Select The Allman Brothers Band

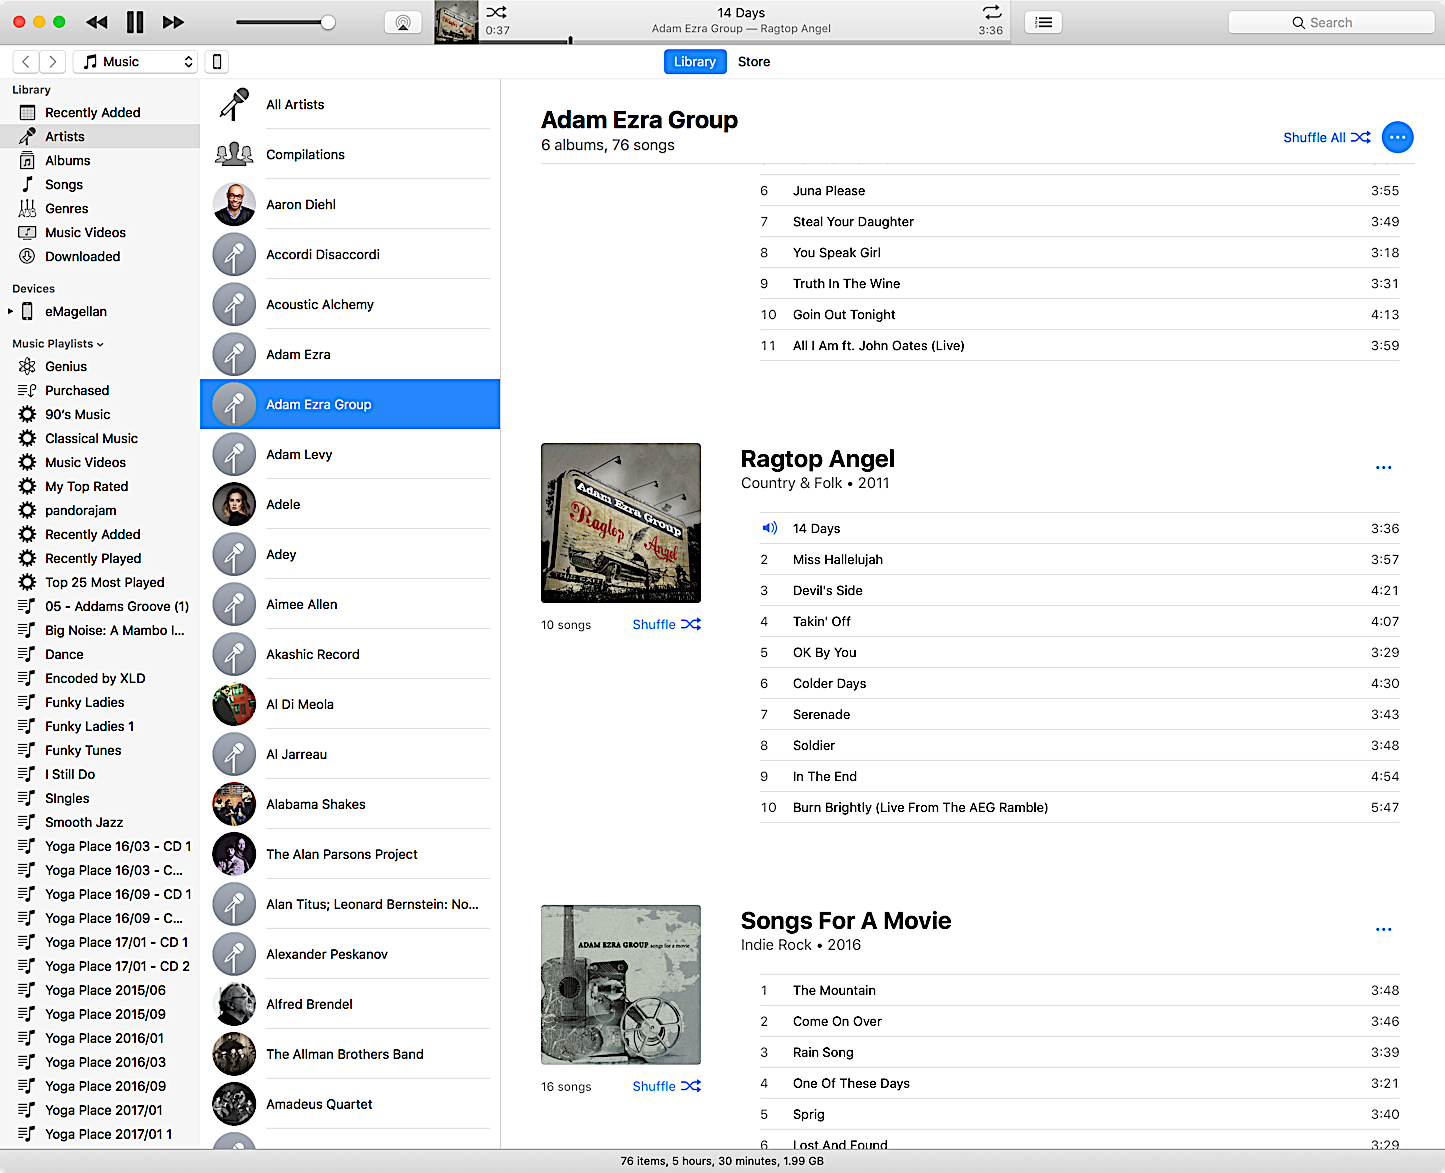[x=350, y=1054]
